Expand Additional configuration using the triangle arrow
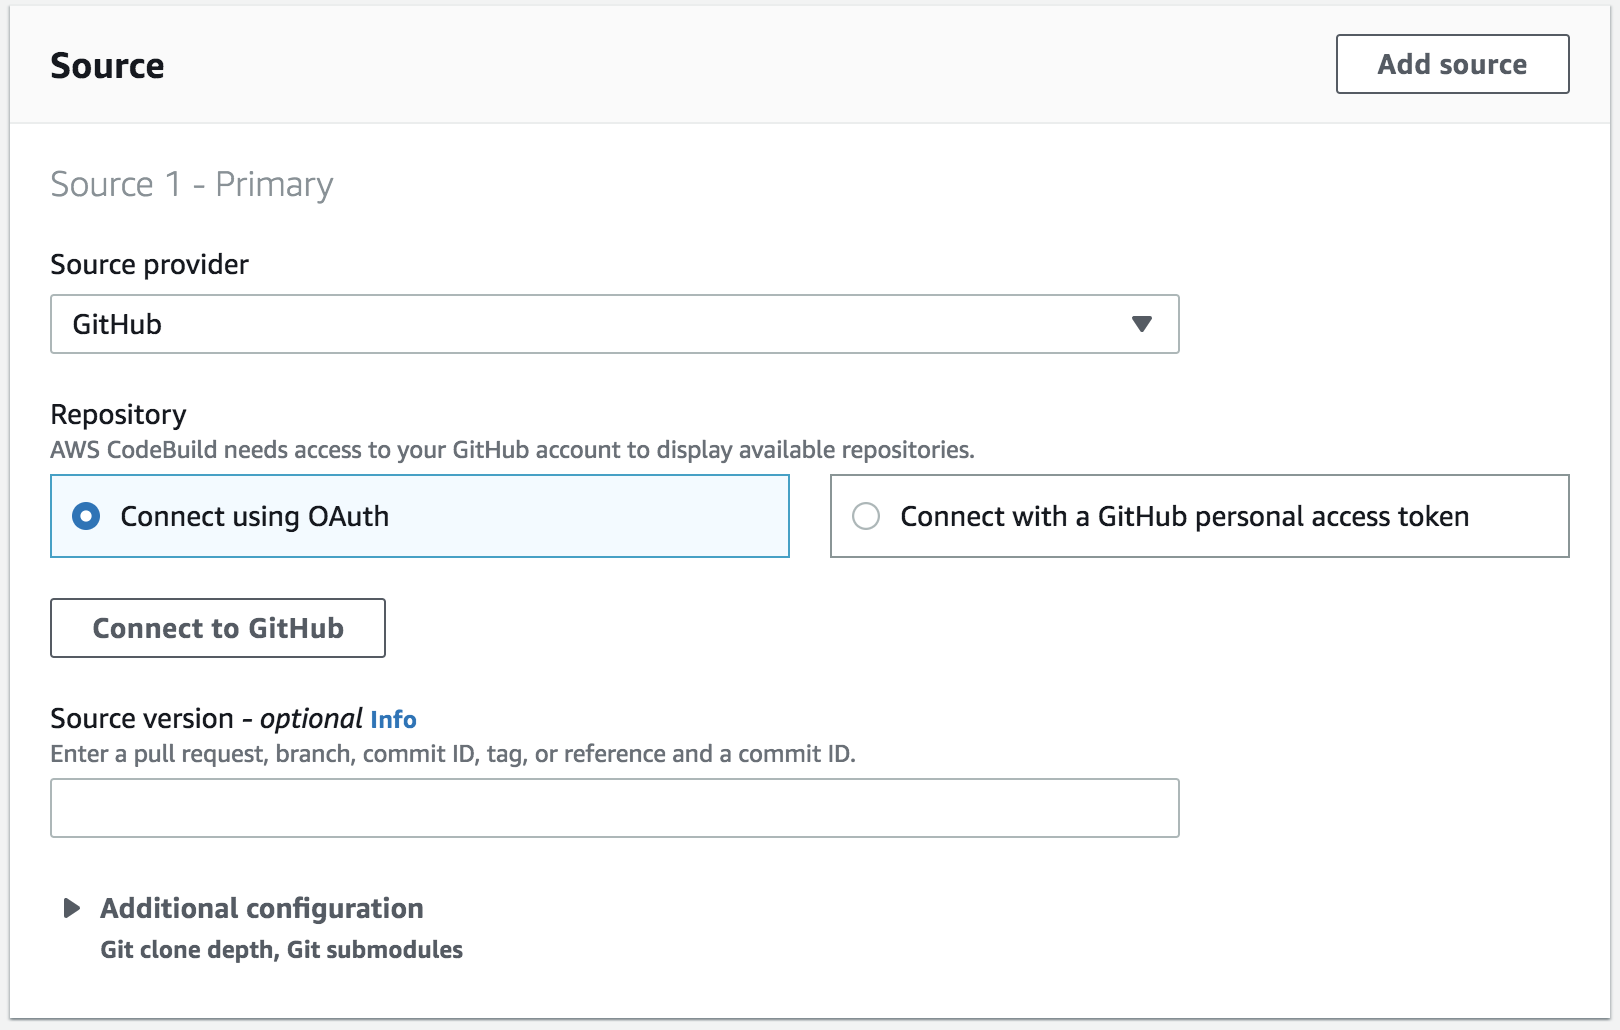The image size is (1620, 1030). point(71,908)
